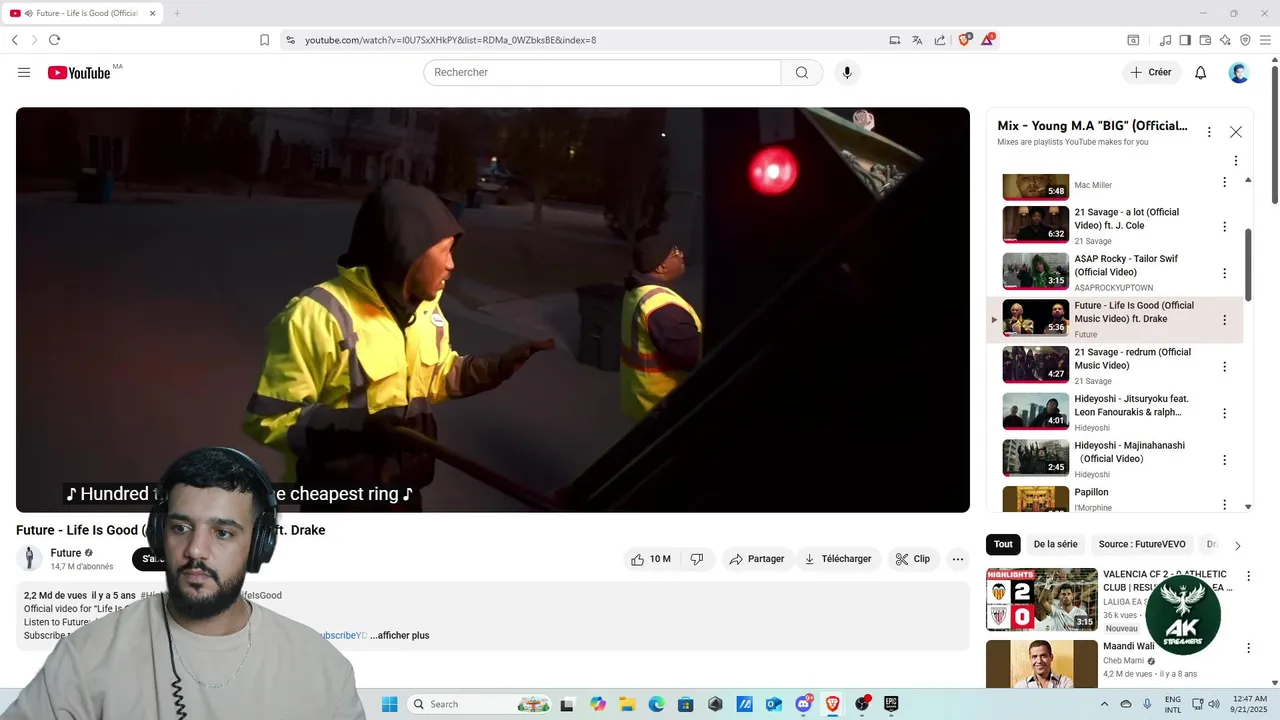This screenshot has width=1280, height=720.
Task: Click the Télécharger button
Action: coord(838,559)
